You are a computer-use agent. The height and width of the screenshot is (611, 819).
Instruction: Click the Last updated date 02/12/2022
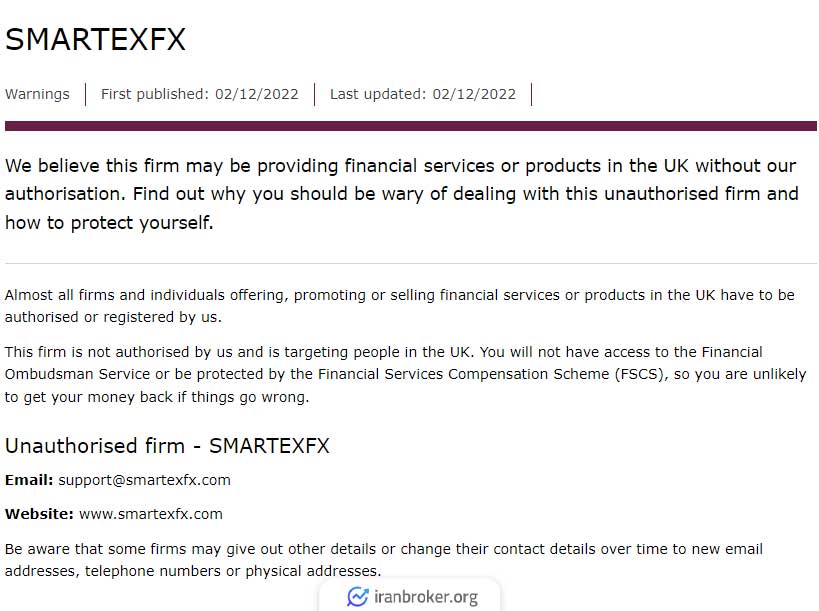[474, 94]
